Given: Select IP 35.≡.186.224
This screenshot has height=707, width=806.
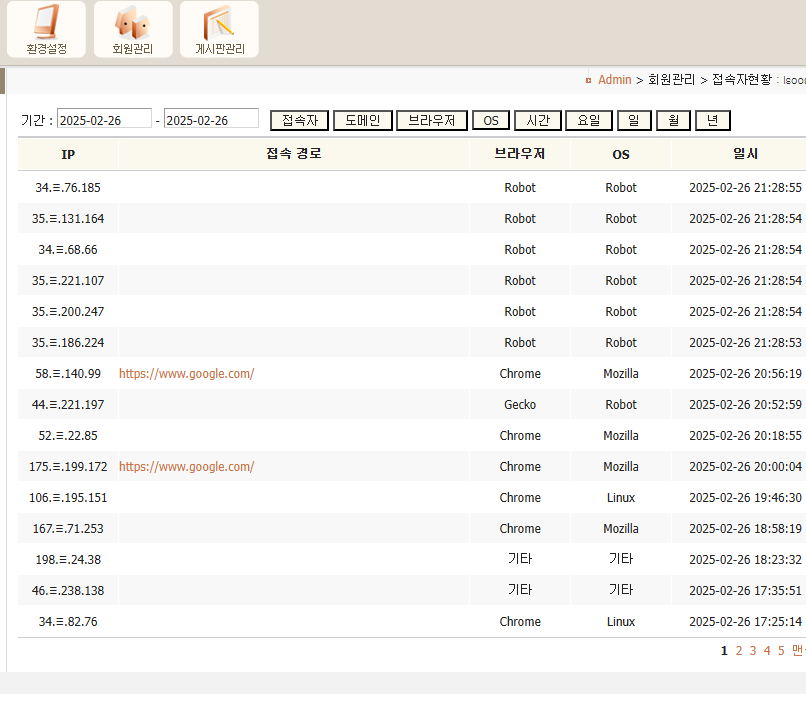Looking at the screenshot, I should (68, 342).
